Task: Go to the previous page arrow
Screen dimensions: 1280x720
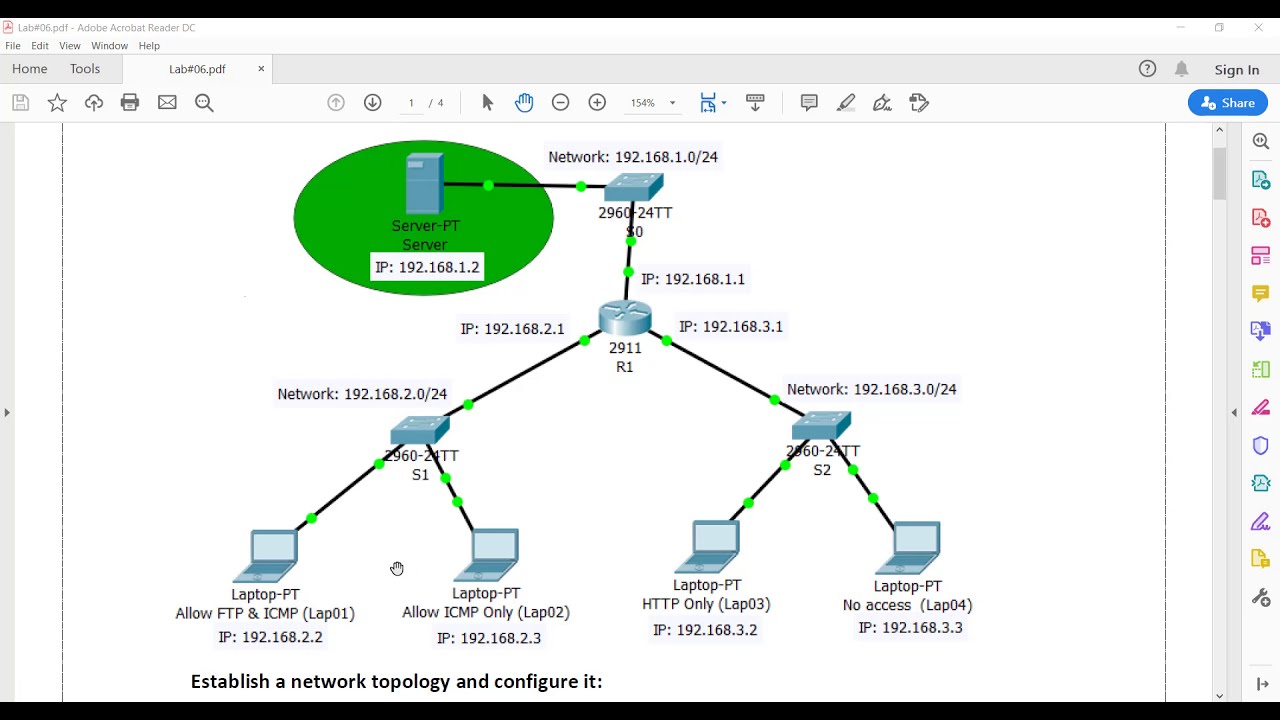Action: click(x=336, y=102)
